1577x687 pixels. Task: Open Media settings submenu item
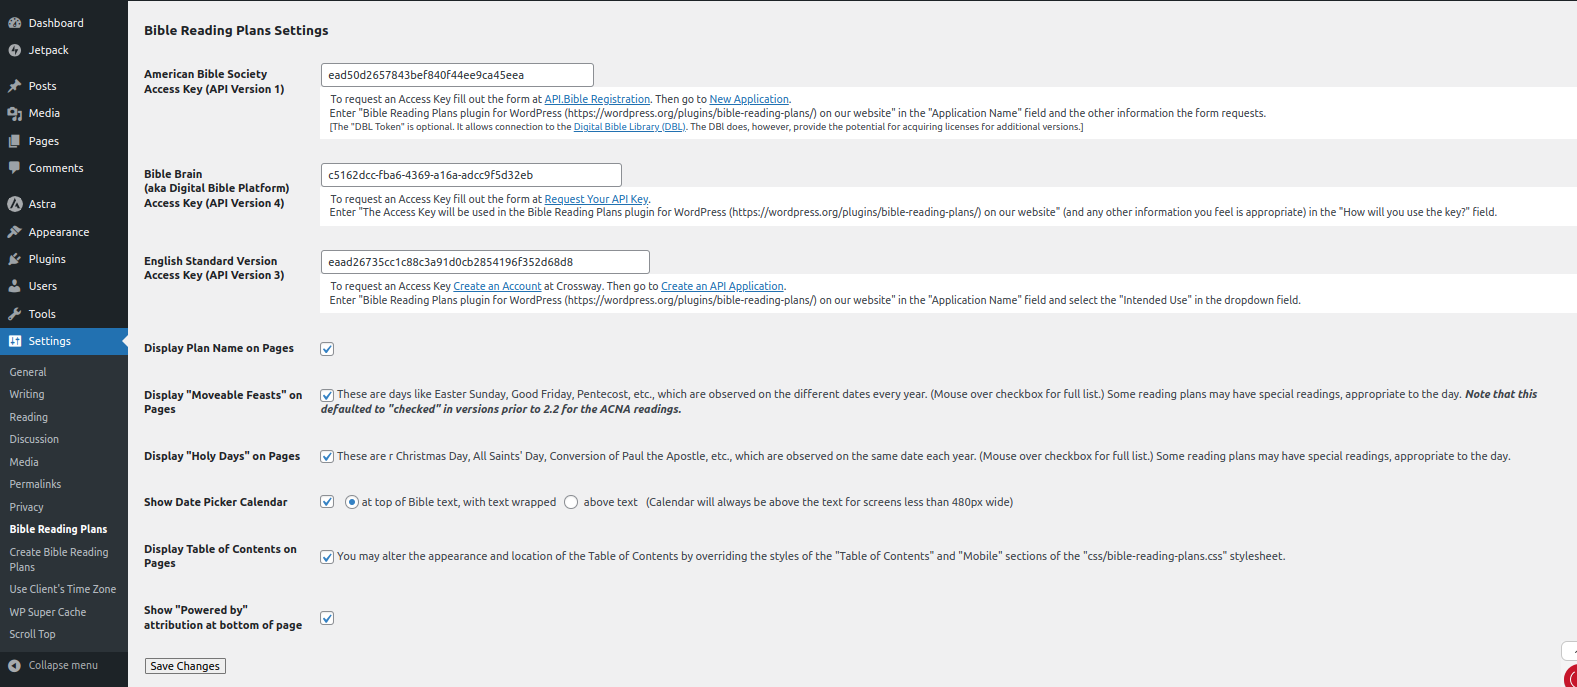tap(24, 462)
